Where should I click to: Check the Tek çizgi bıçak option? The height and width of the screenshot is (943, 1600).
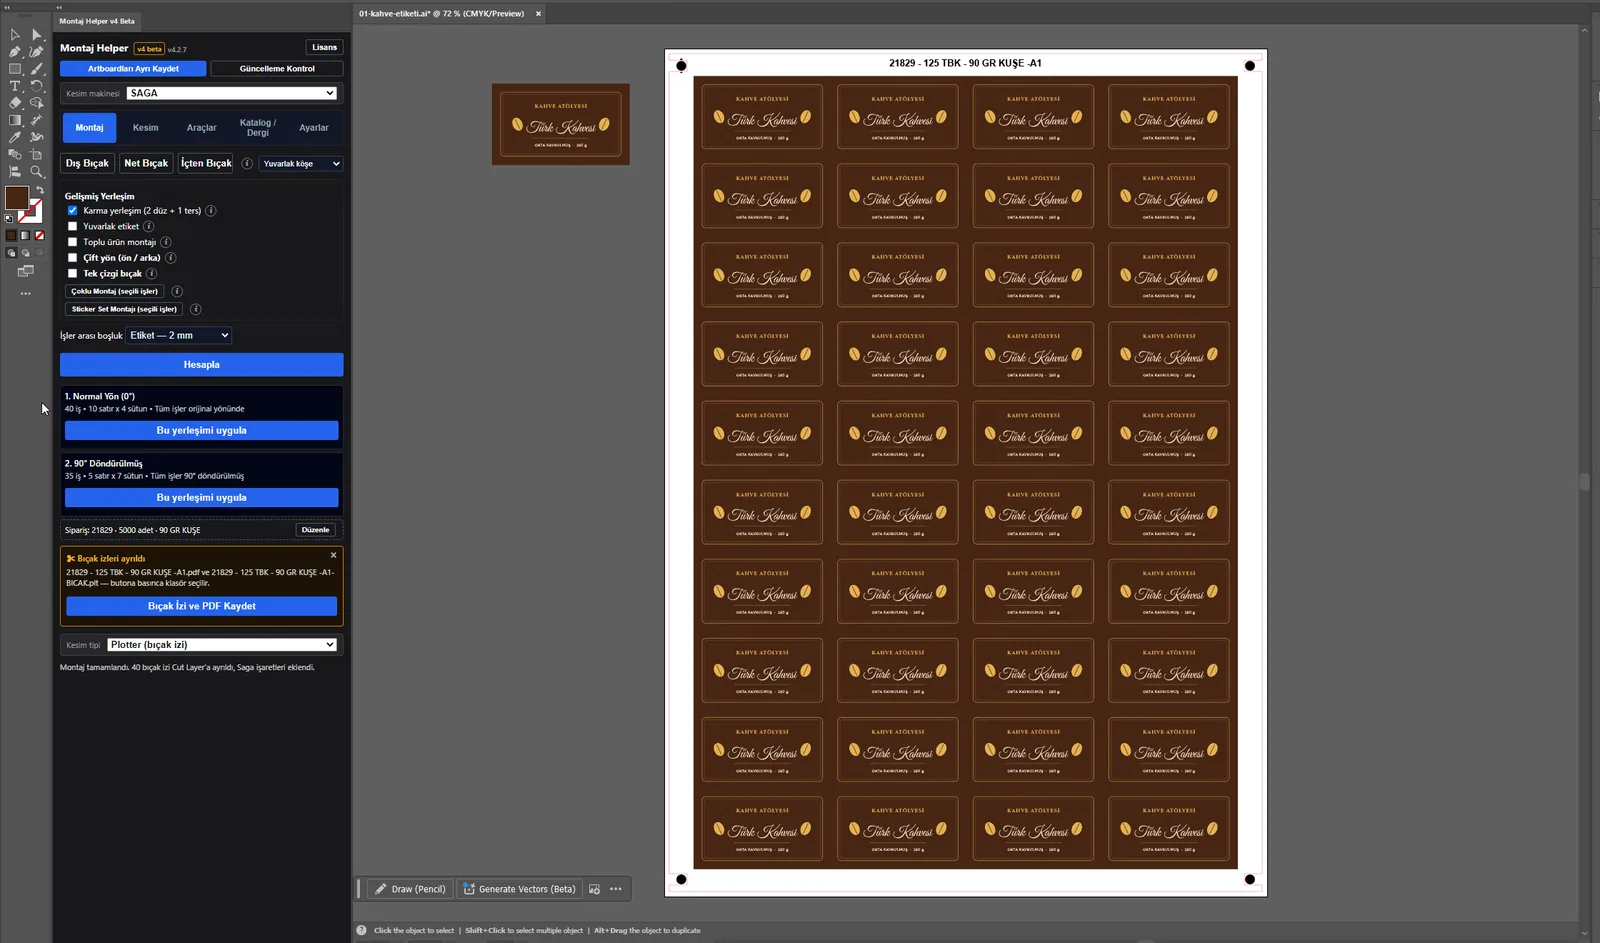(x=72, y=273)
